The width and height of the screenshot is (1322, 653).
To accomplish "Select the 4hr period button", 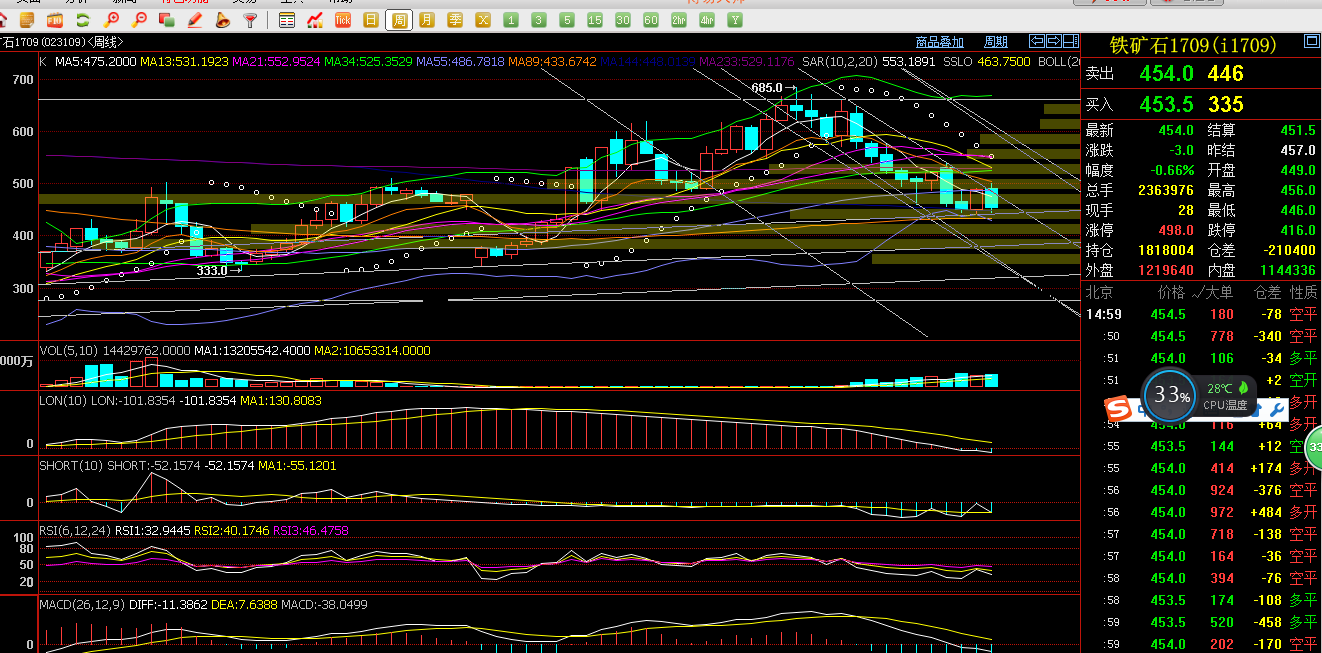I will [x=707, y=20].
